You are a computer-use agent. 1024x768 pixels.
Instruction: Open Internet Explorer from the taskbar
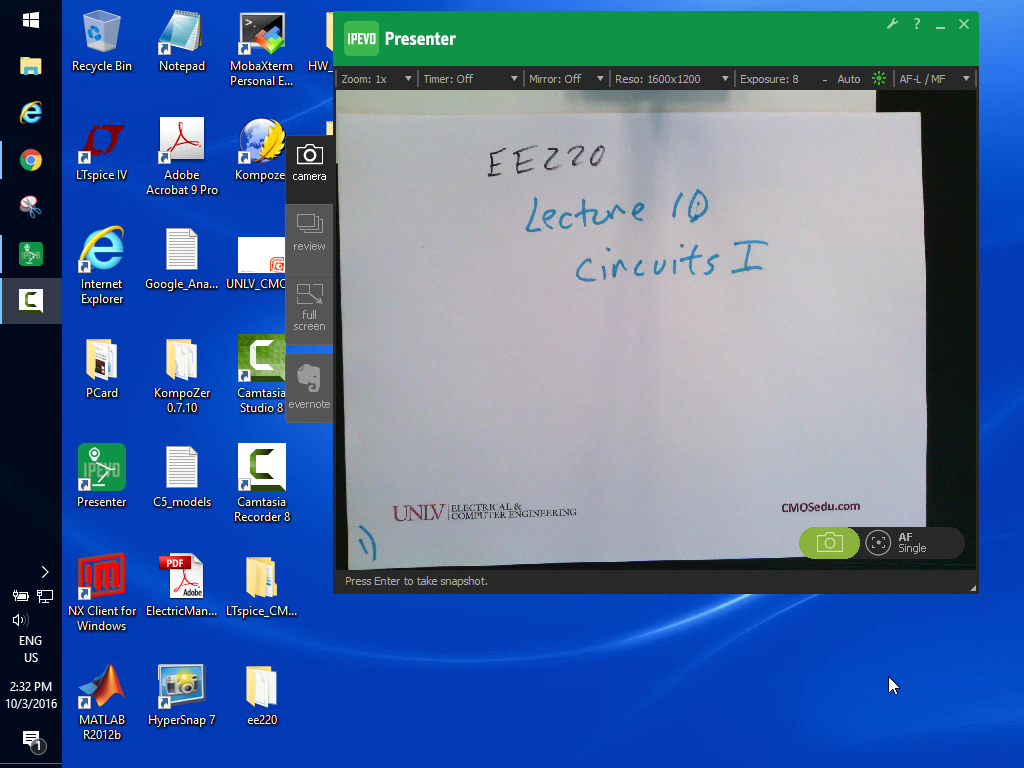click(x=31, y=113)
